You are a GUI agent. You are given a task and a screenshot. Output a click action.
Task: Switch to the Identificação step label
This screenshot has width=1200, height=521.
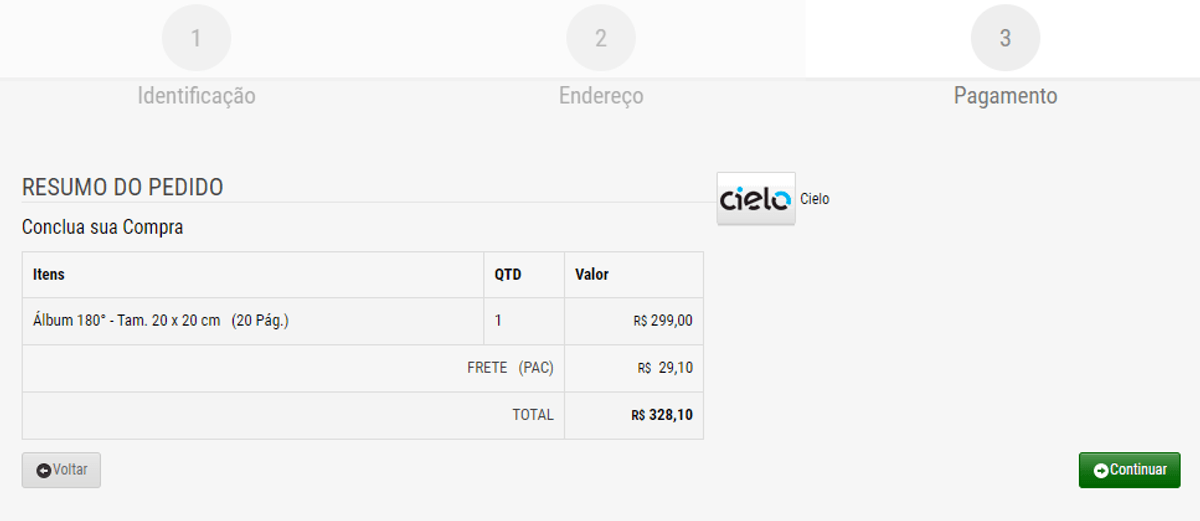(x=196, y=96)
